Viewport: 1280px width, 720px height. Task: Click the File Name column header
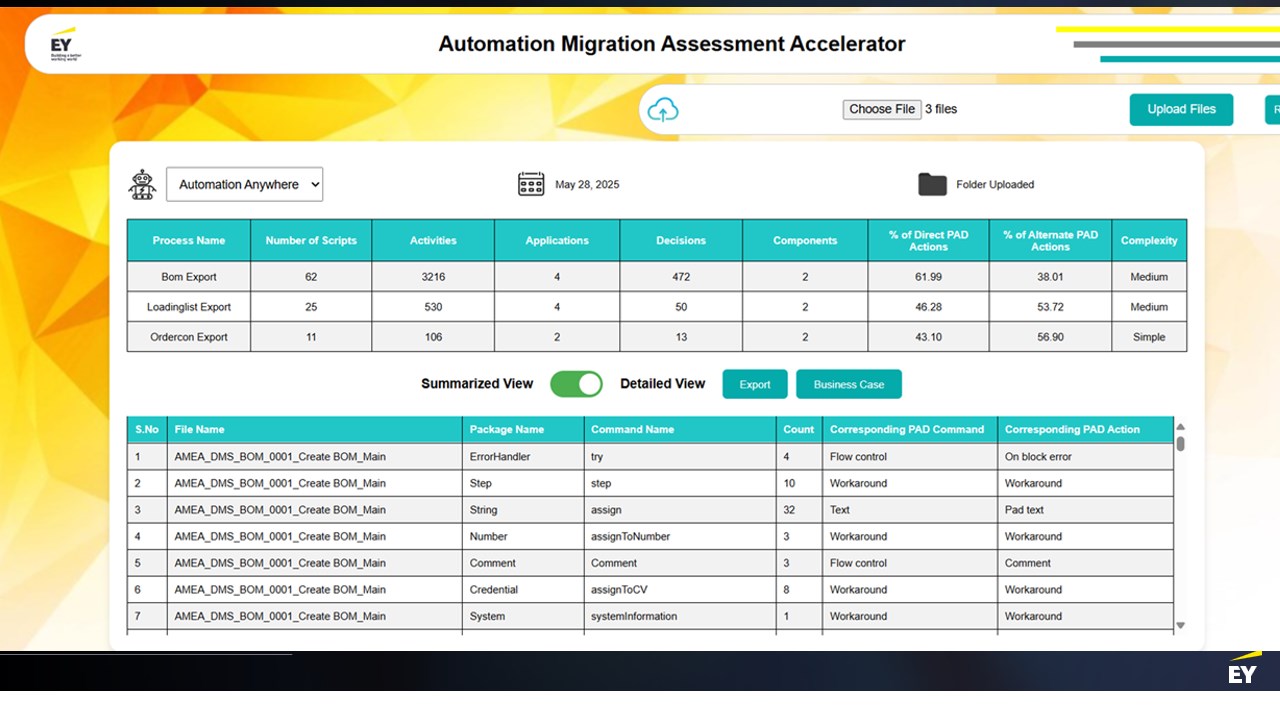[315, 429]
